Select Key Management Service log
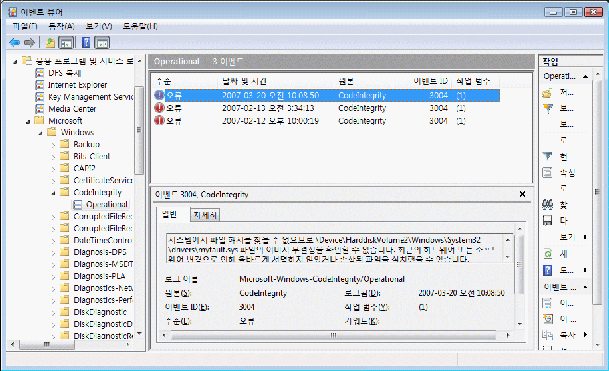Screen dimensions: 609x371 point(90,97)
